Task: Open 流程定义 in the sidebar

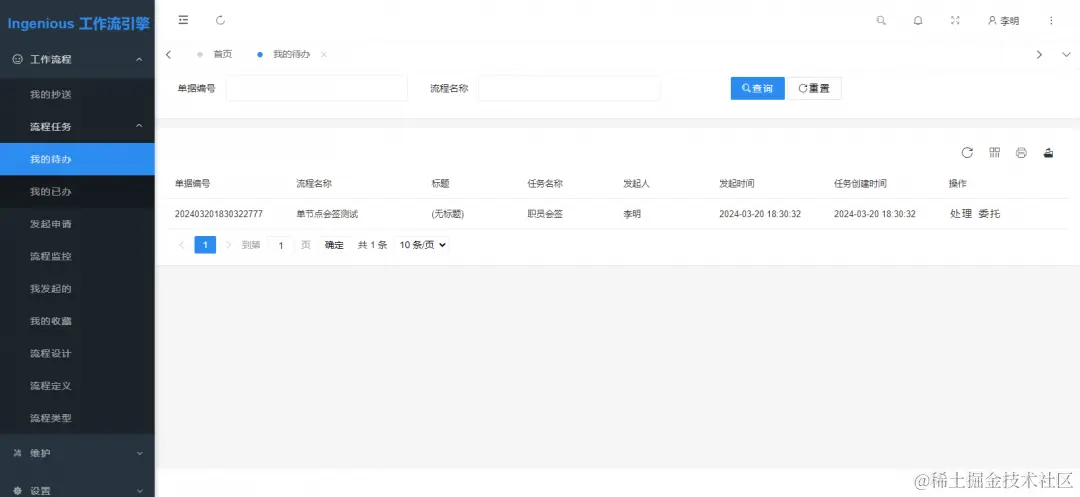Action: 77,385
